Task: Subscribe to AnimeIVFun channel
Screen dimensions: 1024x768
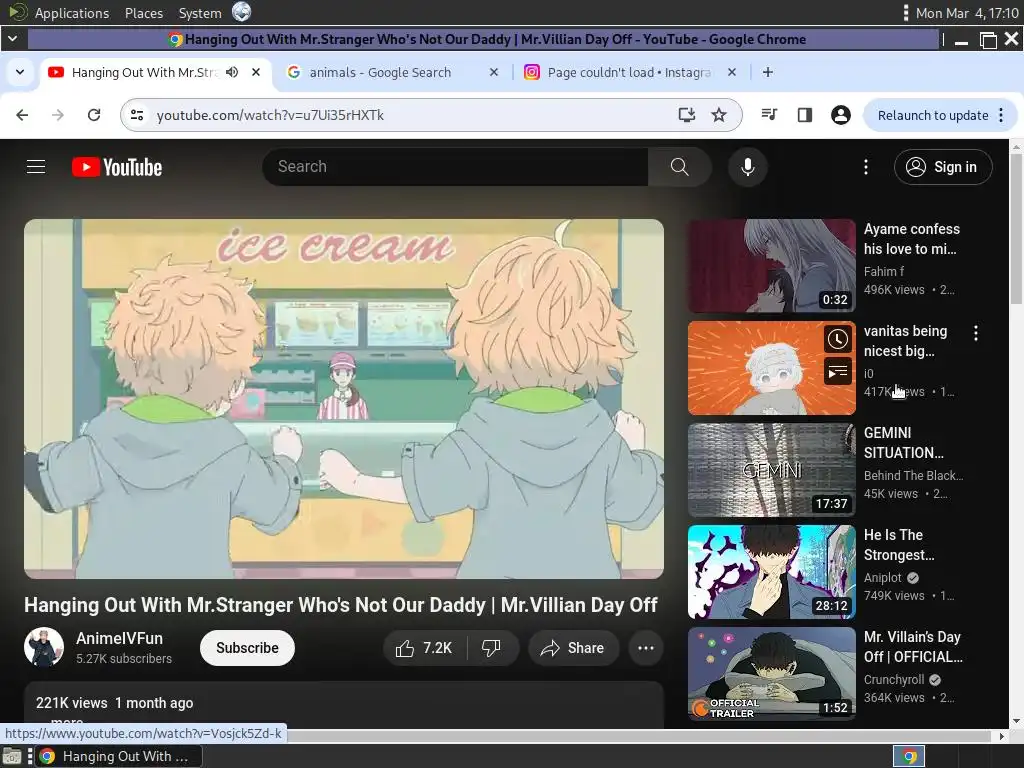Action: 248,648
